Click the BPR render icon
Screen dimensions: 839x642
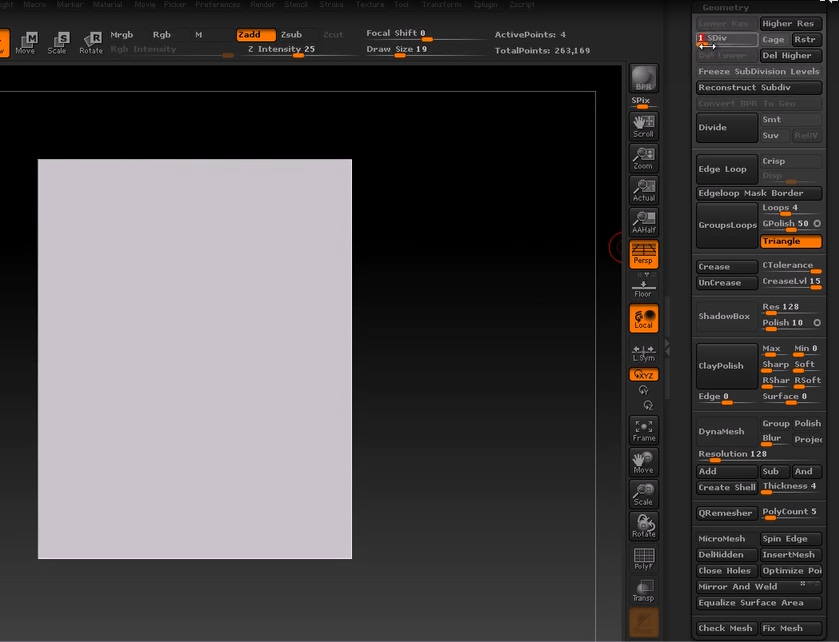pyautogui.click(x=644, y=78)
